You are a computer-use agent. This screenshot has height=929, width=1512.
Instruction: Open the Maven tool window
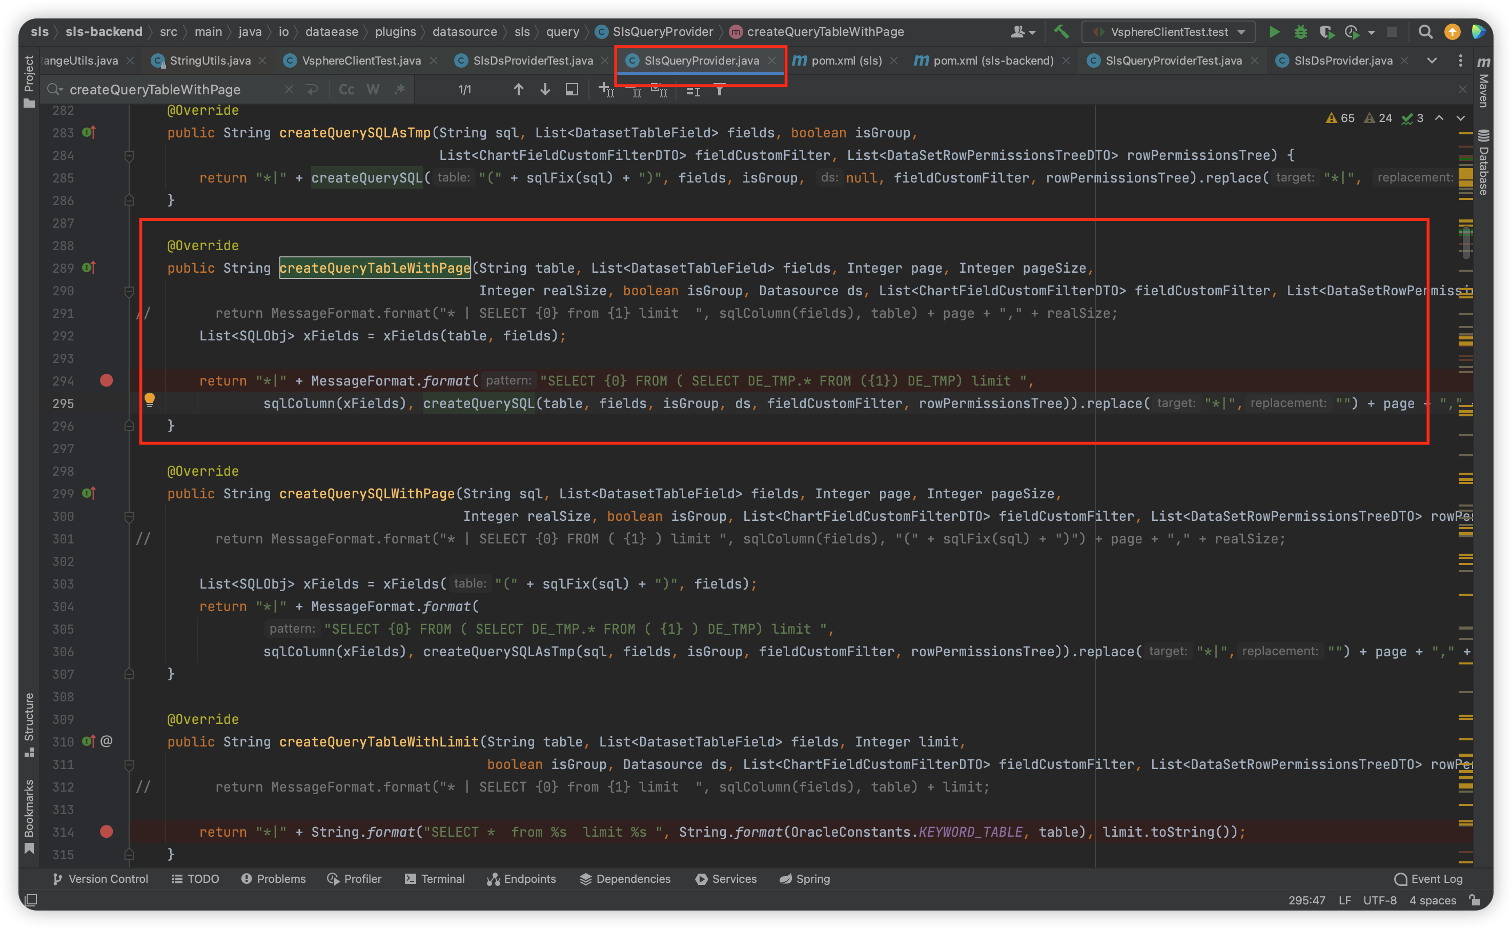coord(1484,82)
